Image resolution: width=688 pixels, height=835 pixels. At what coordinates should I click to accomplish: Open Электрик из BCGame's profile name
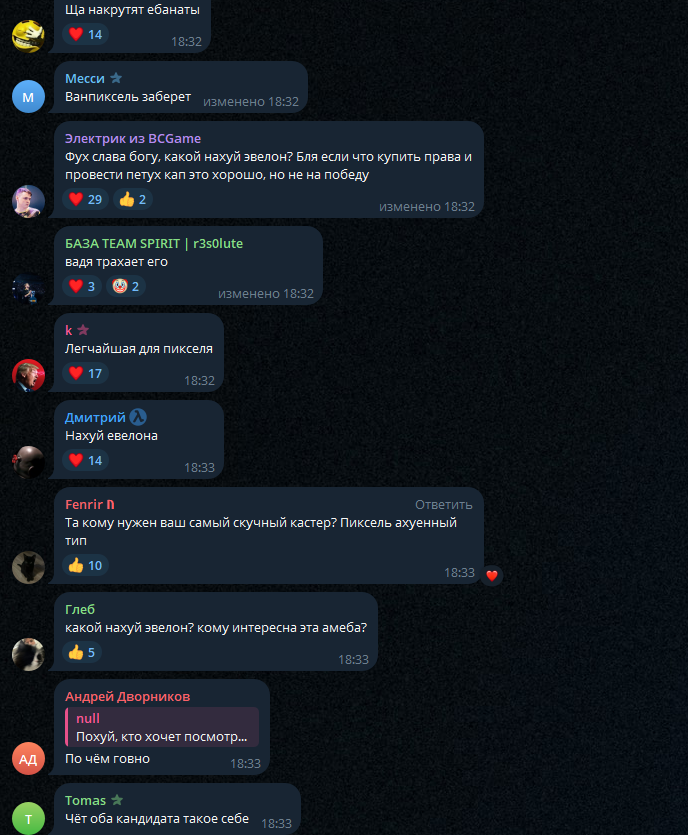tap(133, 138)
